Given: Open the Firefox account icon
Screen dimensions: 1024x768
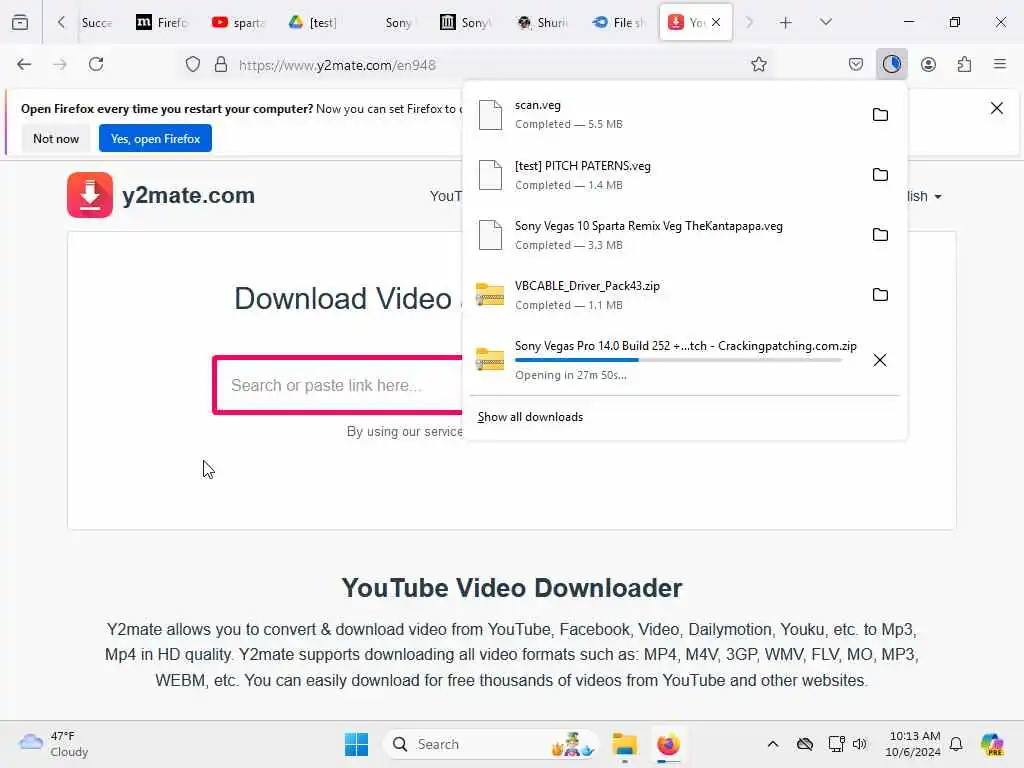Looking at the screenshot, I should (928, 64).
